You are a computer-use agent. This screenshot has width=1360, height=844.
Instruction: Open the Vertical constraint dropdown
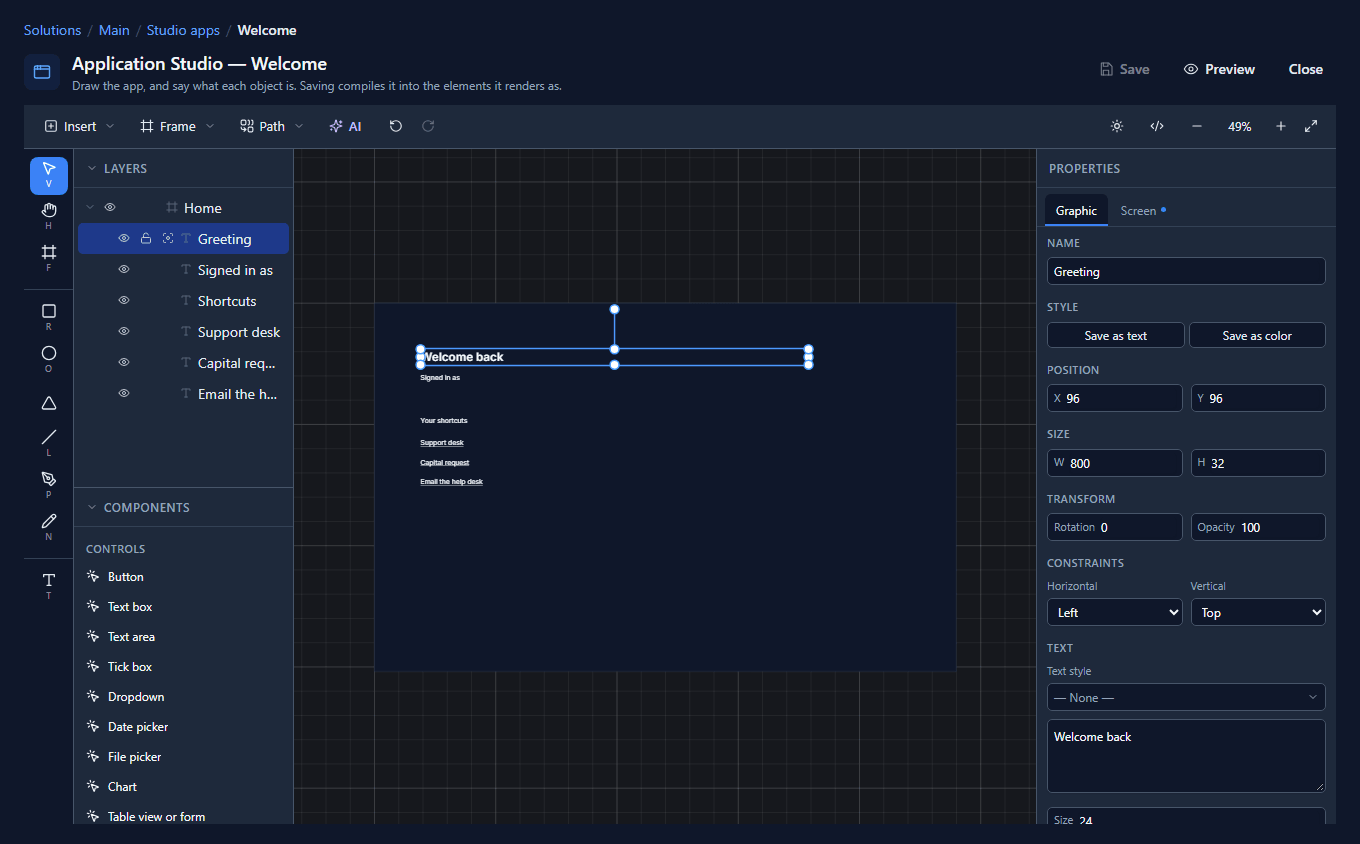[1258, 612]
